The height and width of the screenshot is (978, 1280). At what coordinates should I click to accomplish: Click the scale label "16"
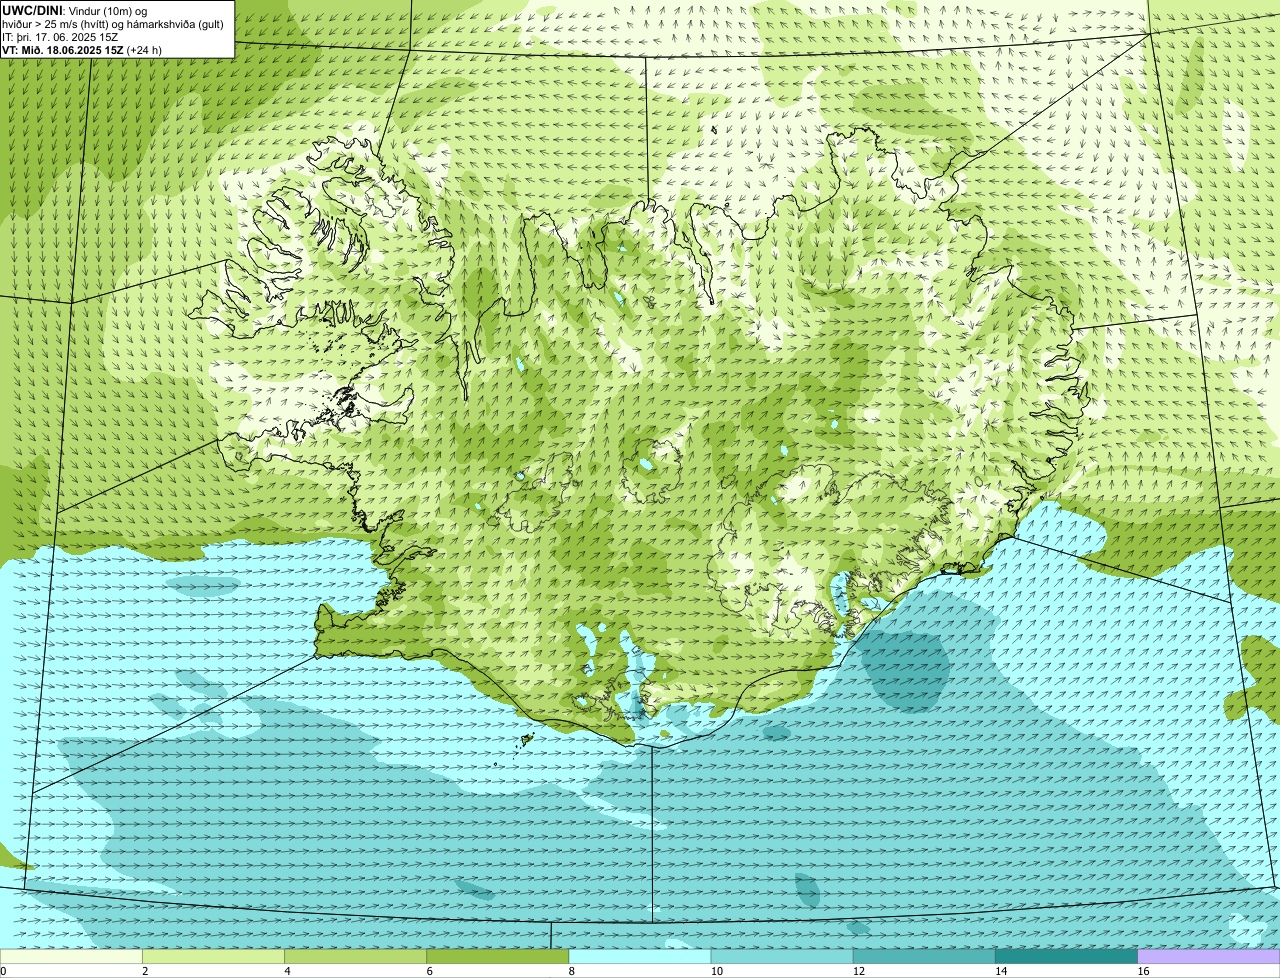[1143, 971]
